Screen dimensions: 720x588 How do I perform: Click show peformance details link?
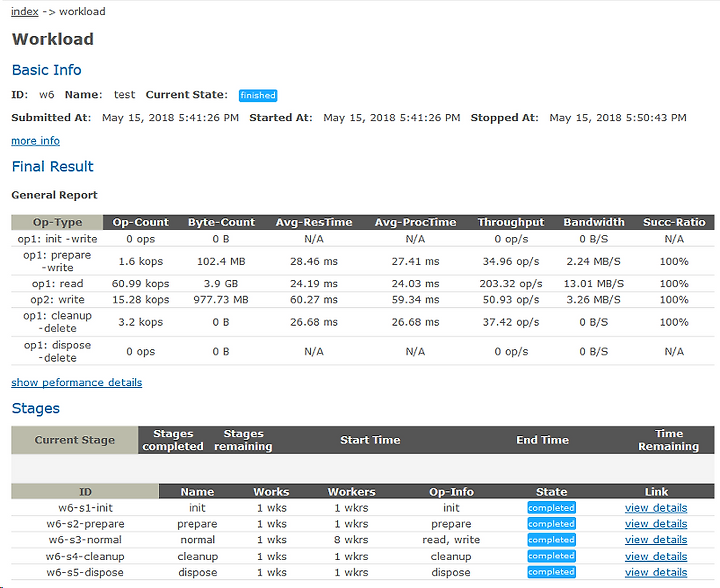tap(77, 382)
